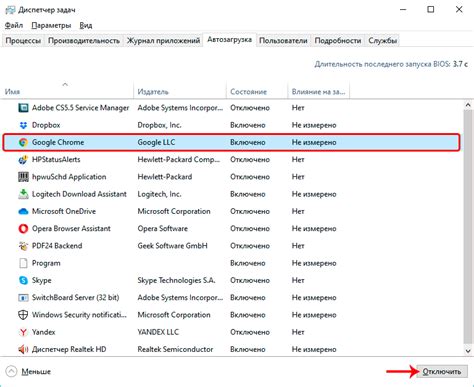This screenshot has width=474, height=387.
Task: Select the Adobe CS5.5 Service Manager name
Action: pyautogui.click(x=80, y=108)
